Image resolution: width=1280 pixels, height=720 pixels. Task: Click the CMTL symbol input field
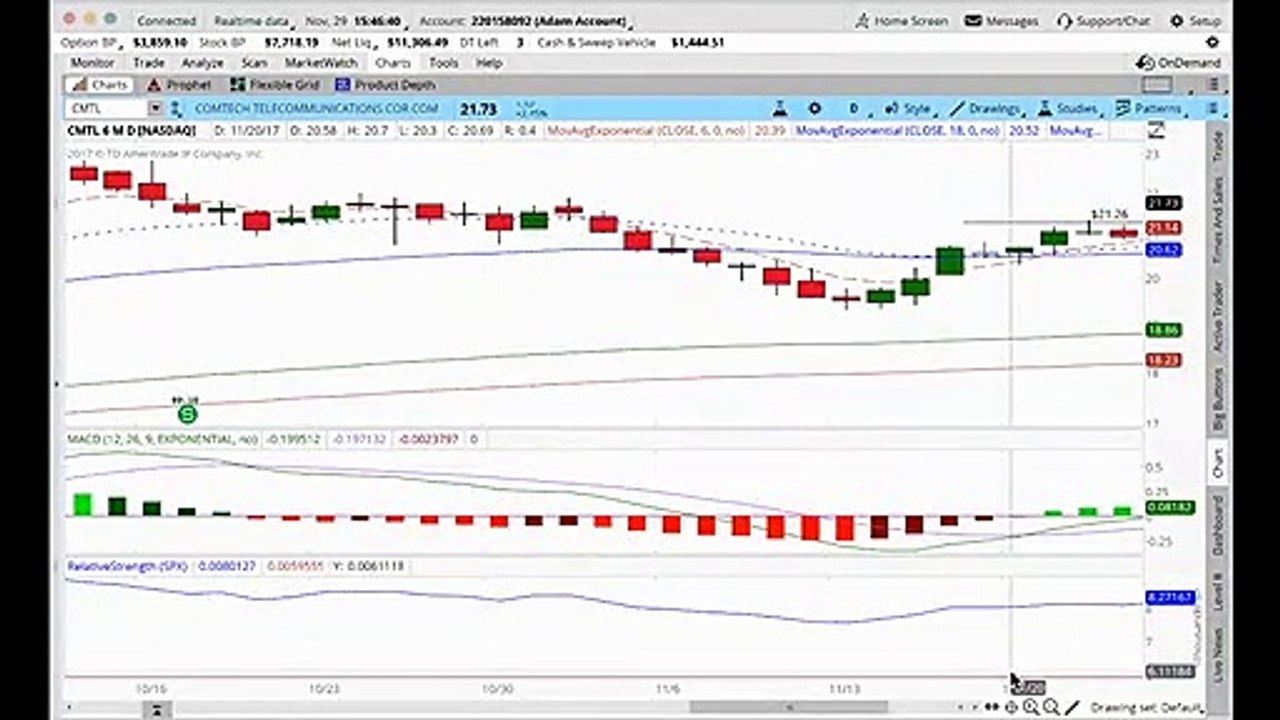[x=108, y=109]
